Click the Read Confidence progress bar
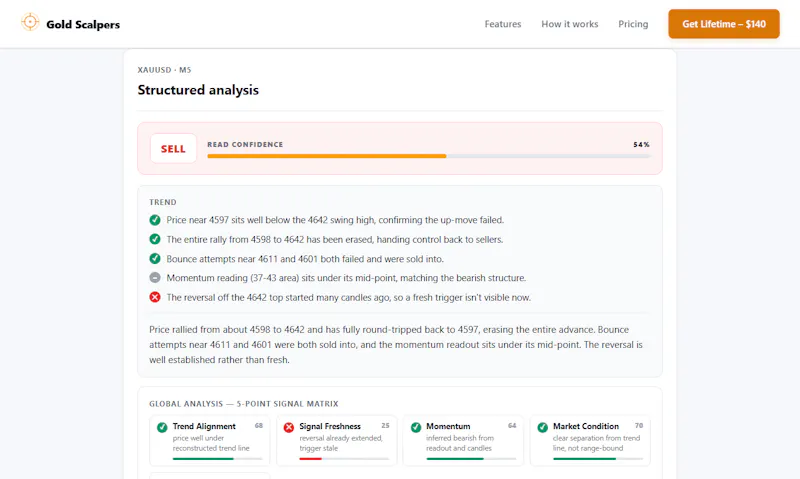 [429, 156]
